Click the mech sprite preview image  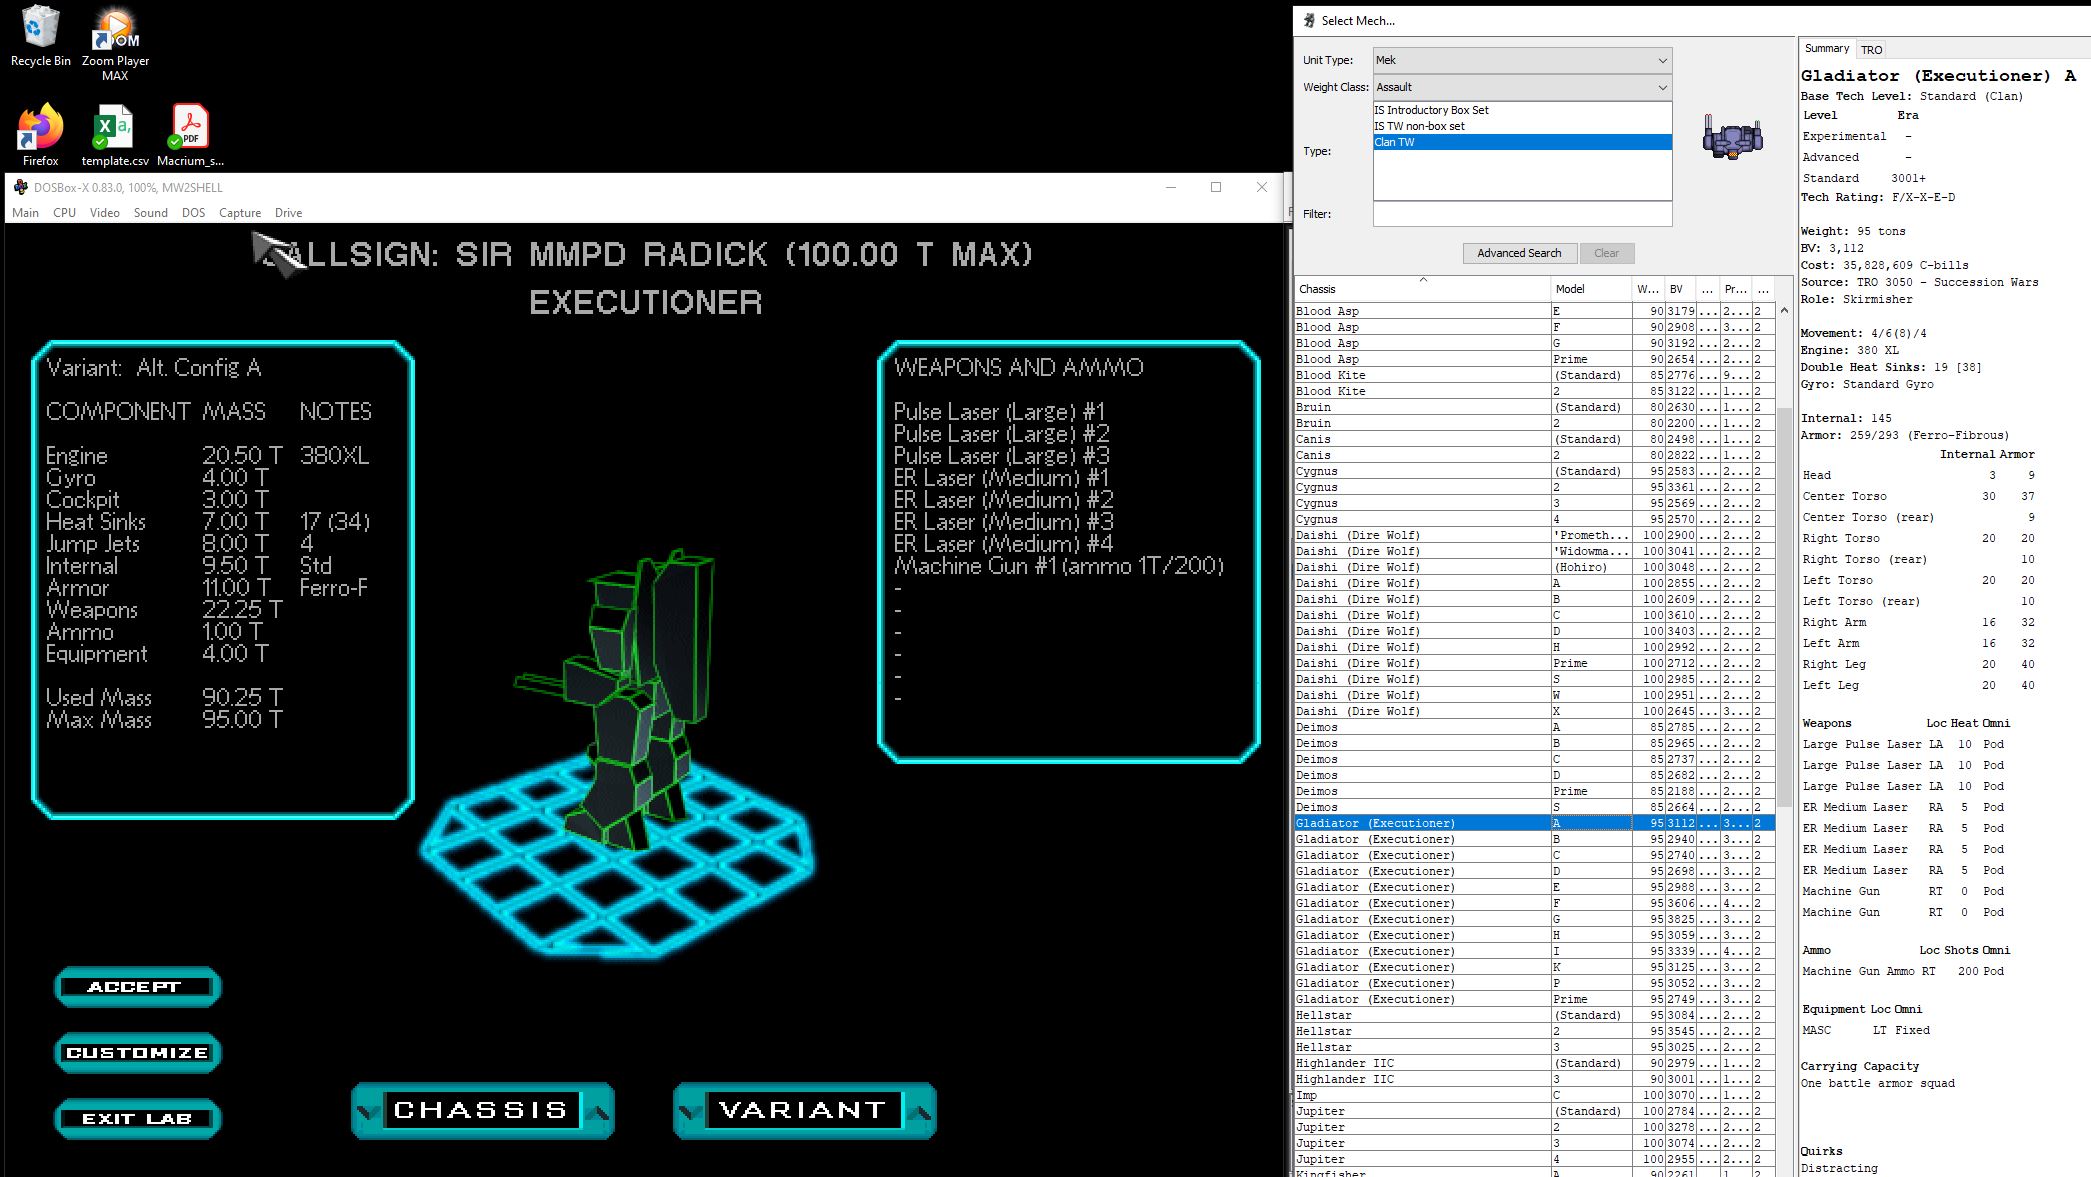coord(1732,138)
